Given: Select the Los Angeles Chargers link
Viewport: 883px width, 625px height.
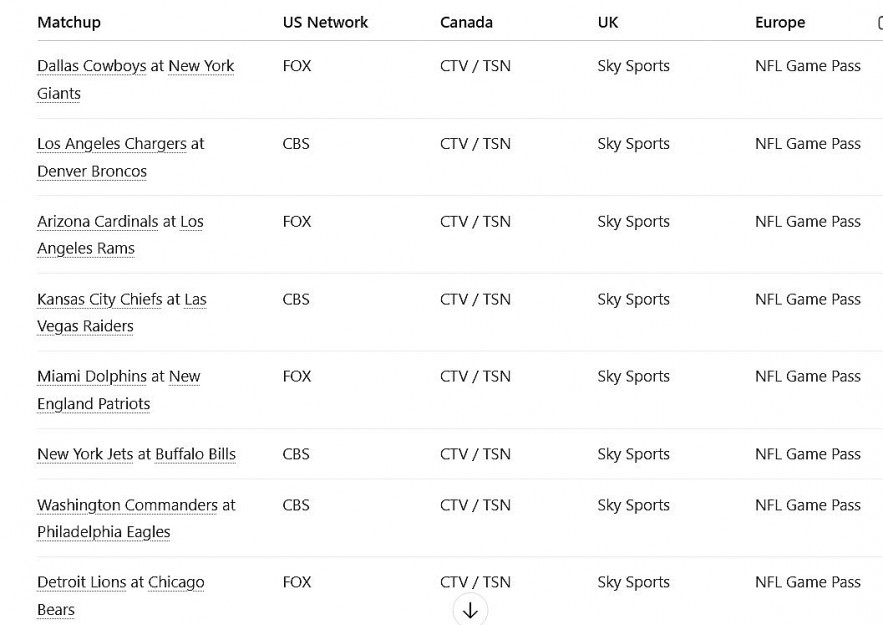Looking at the screenshot, I should (113, 143).
